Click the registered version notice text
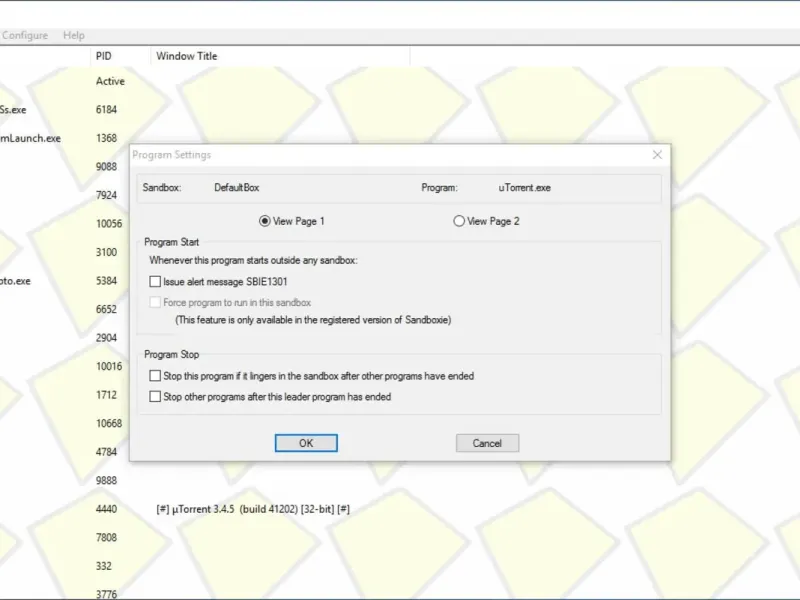 [313, 320]
